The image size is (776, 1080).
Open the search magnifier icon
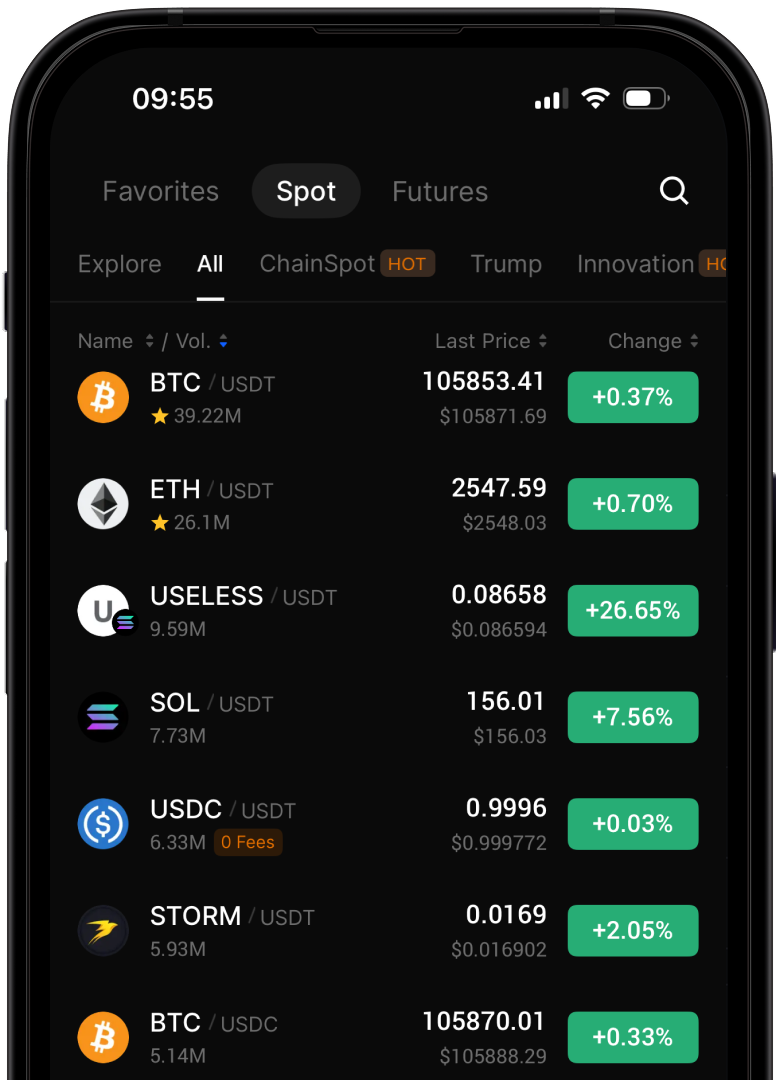(674, 191)
